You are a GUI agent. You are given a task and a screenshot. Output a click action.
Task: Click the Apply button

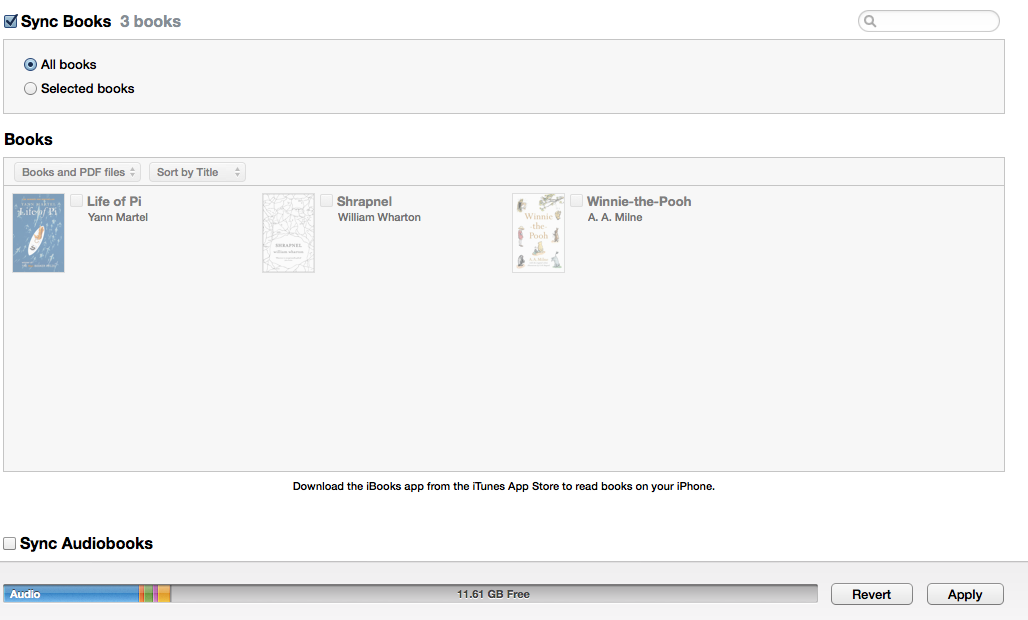(964, 593)
